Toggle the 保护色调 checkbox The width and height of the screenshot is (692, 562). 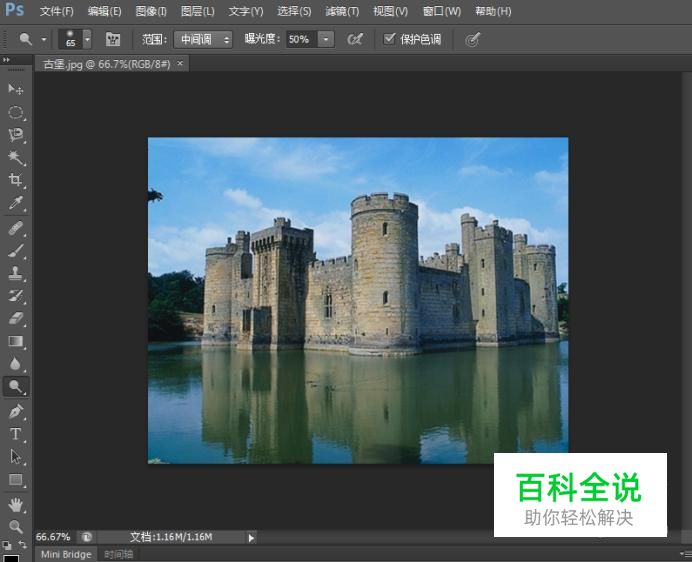point(390,39)
